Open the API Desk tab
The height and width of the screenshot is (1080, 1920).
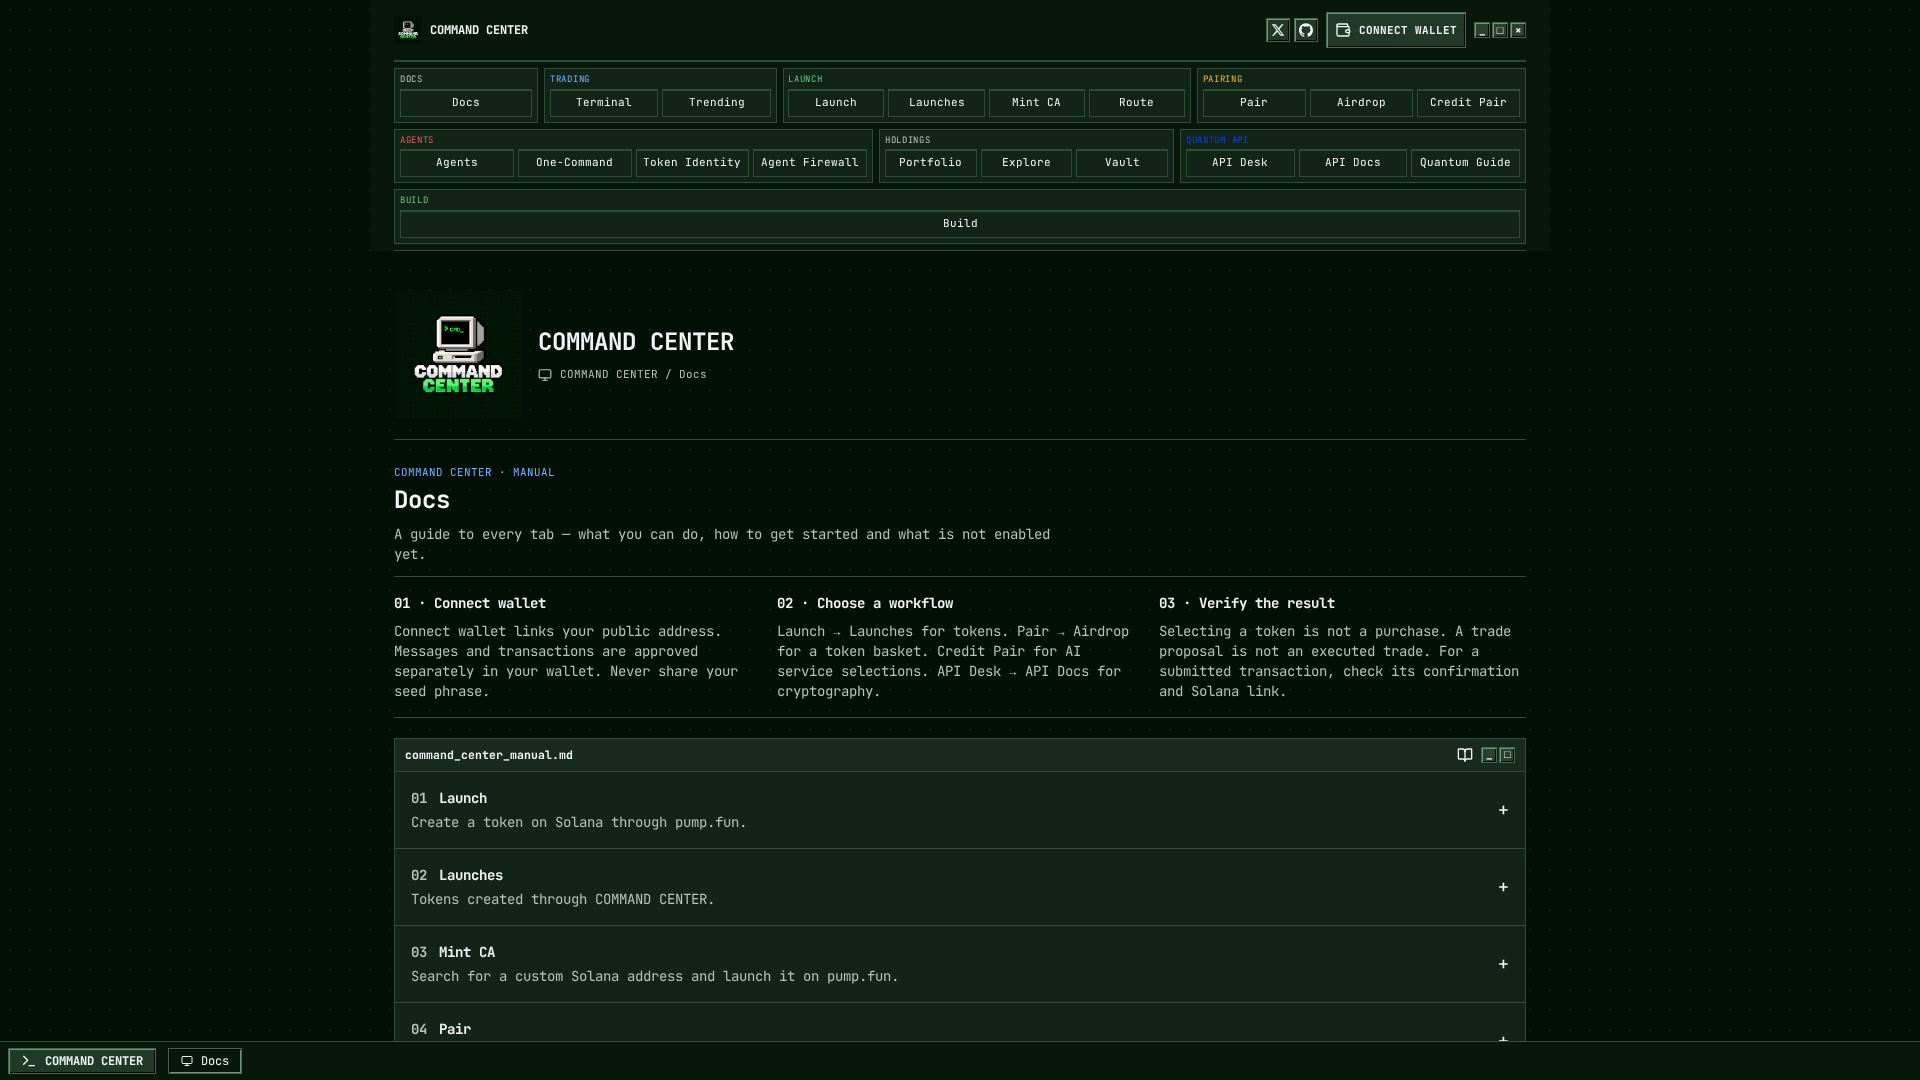[1240, 163]
